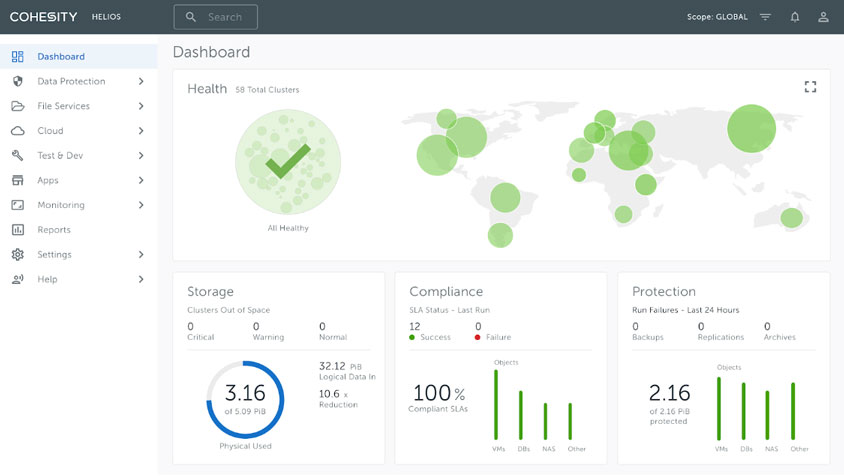
Task: Expand the Settings submenu chevron
Action: (x=141, y=255)
